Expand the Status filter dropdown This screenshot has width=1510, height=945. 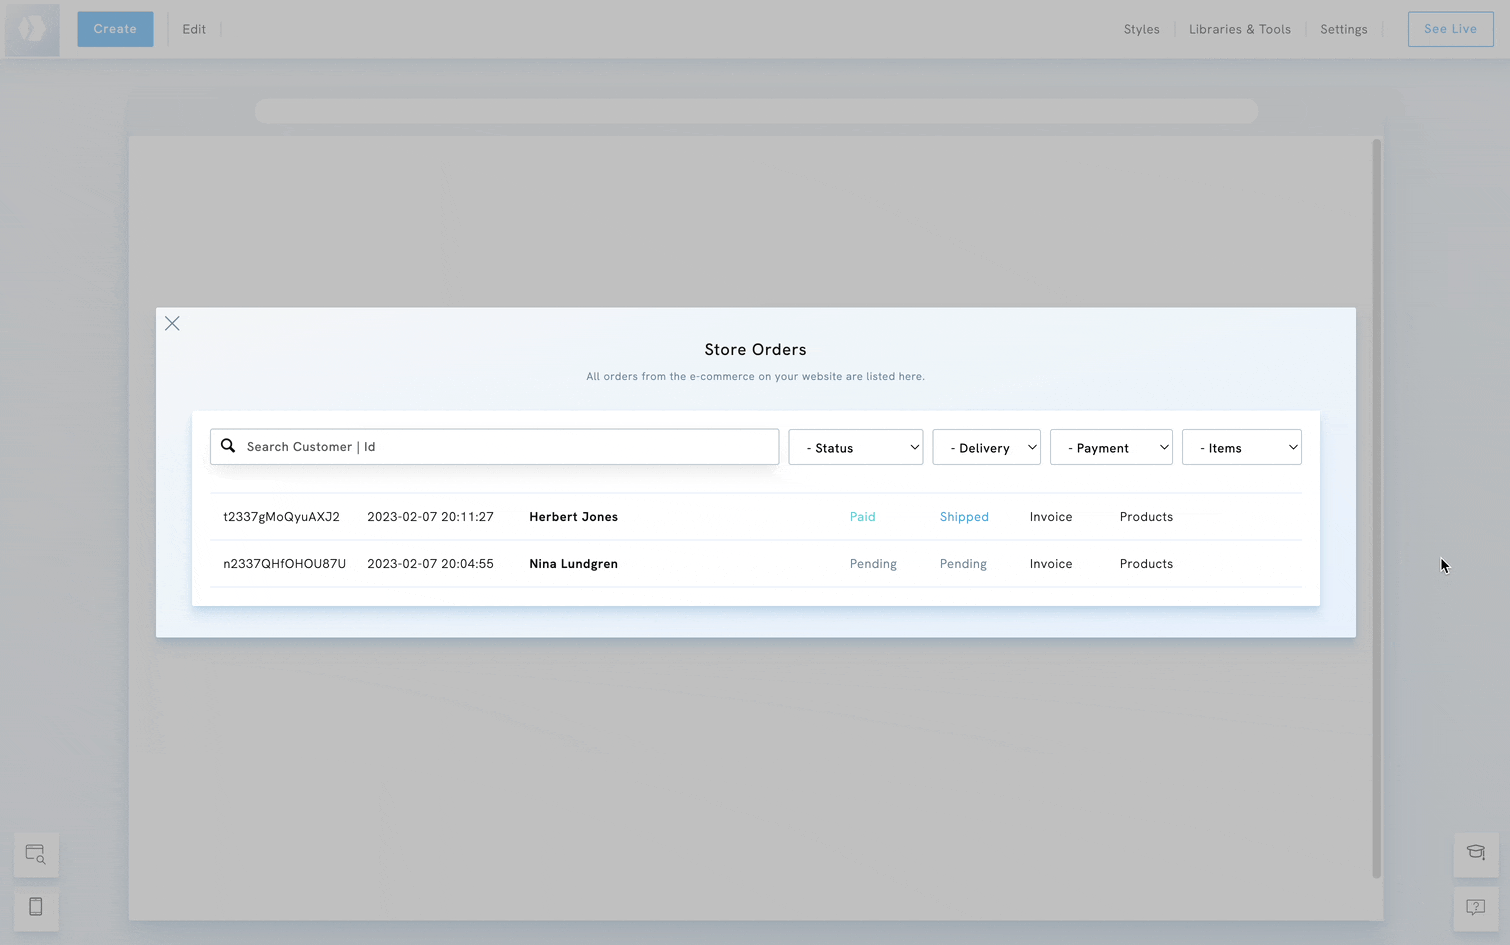tap(855, 448)
